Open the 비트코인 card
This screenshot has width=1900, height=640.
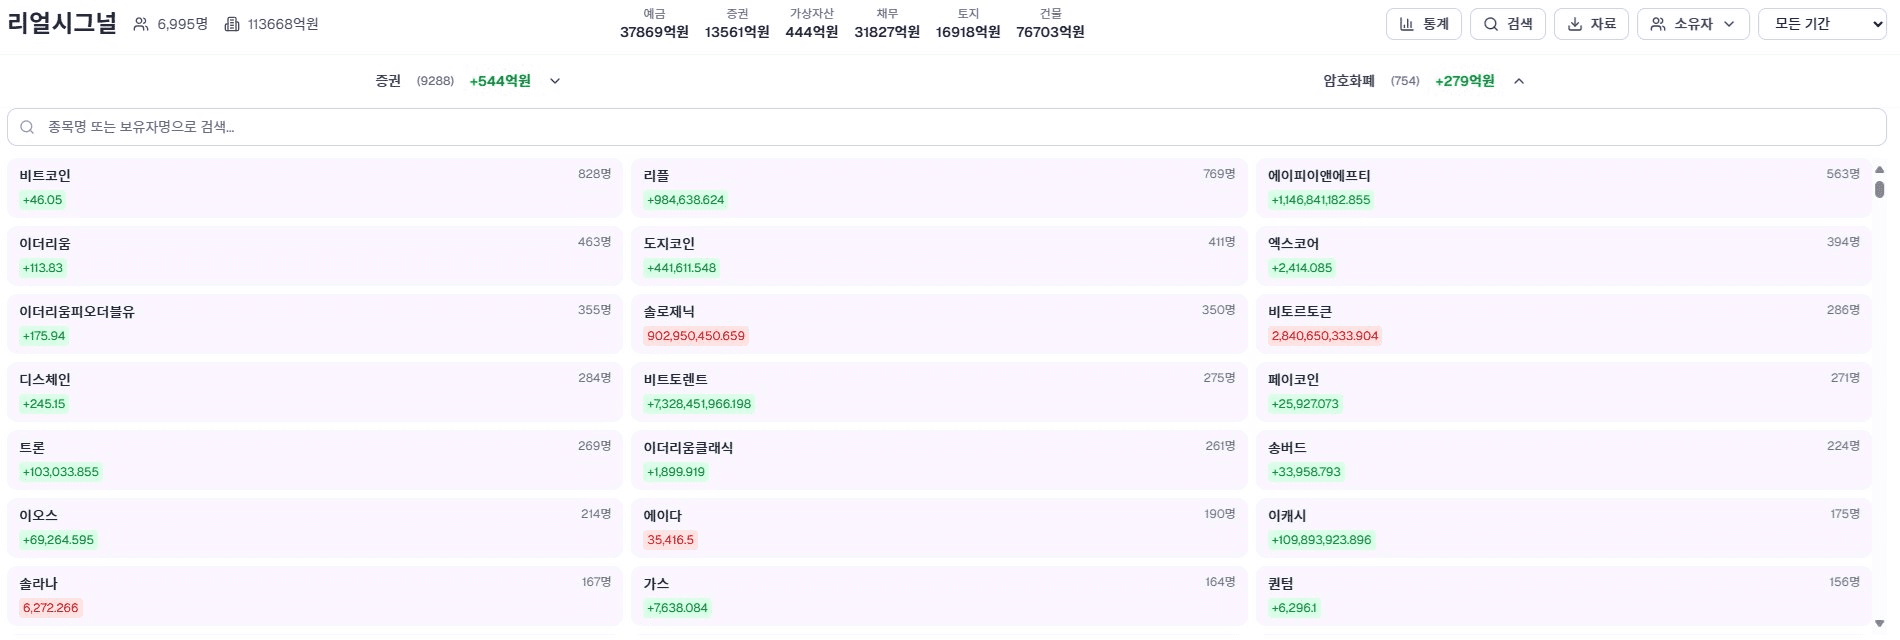pos(314,187)
